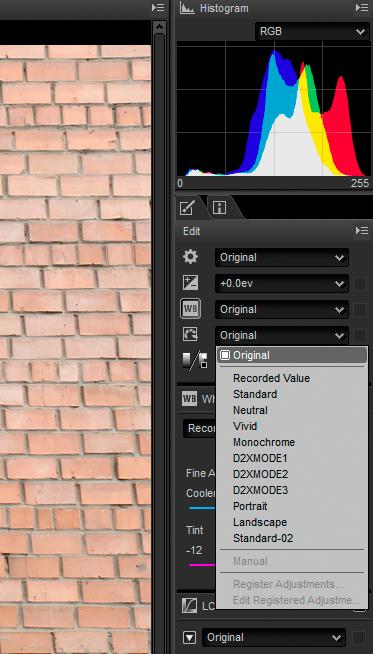
Task: Click the Histogram panel graph icon
Action: [x=187, y=8]
